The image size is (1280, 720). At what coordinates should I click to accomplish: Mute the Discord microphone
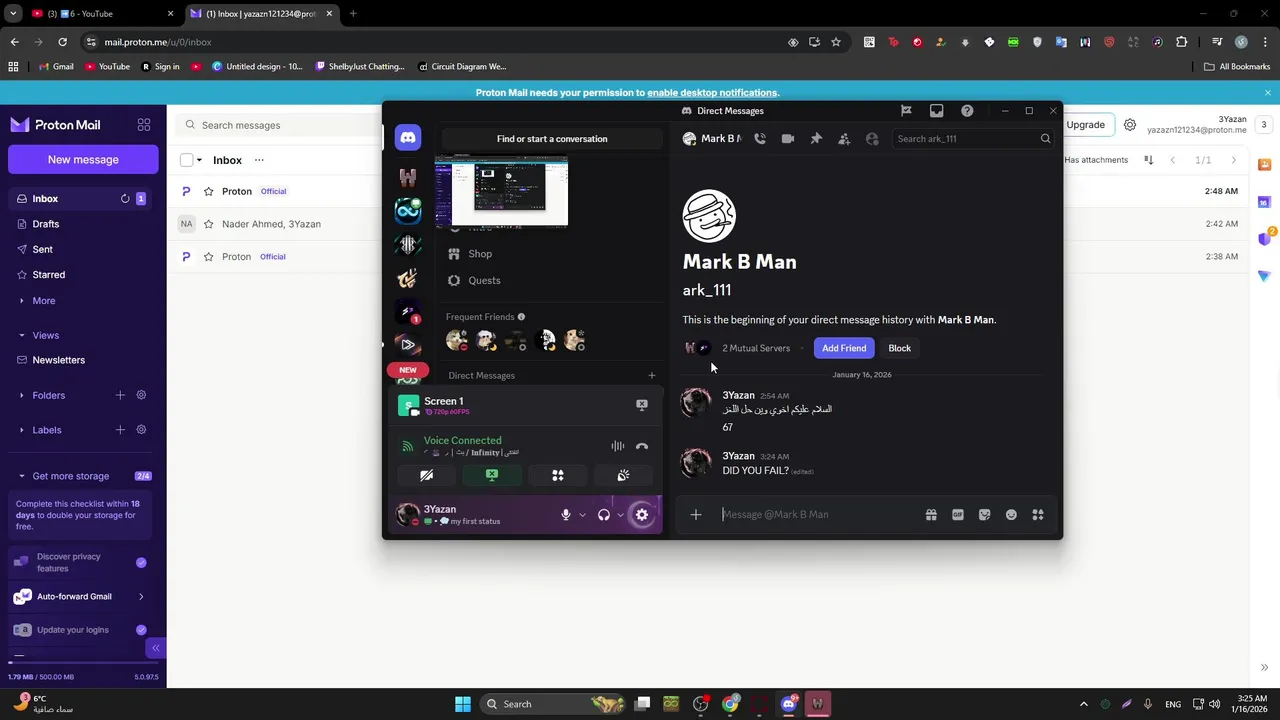point(566,515)
